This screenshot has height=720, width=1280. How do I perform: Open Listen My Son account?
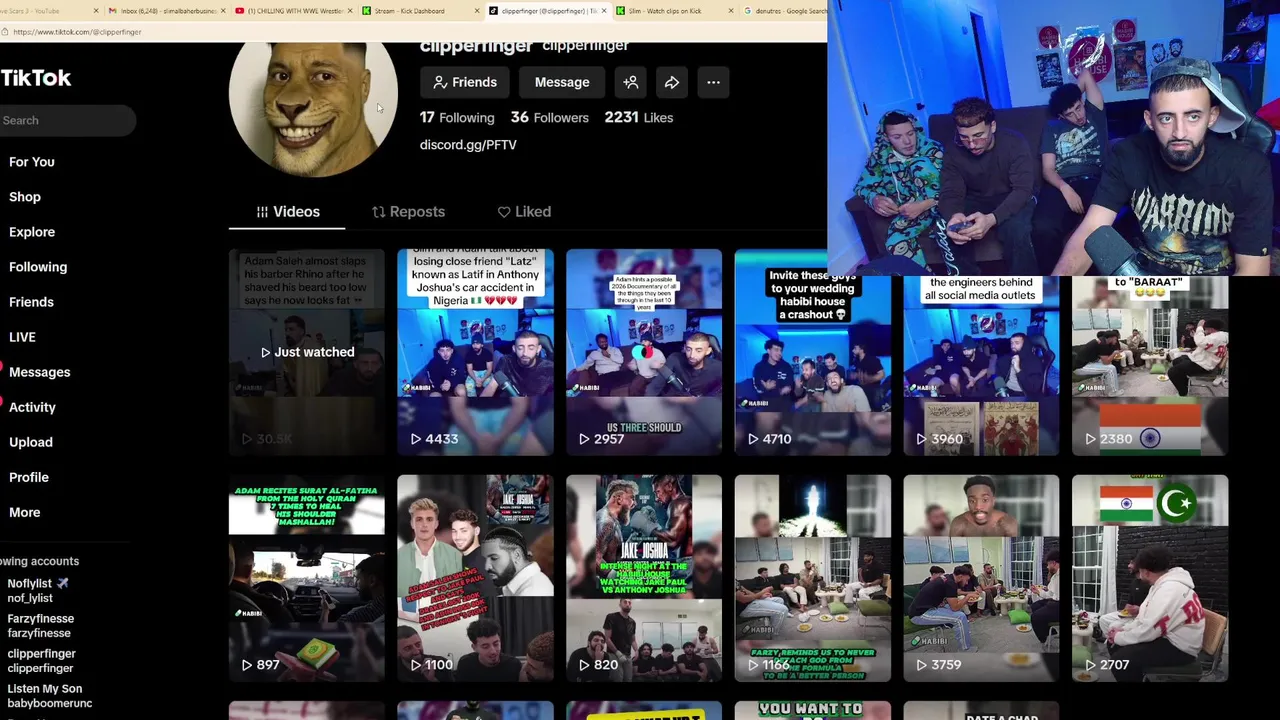(49, 695)
